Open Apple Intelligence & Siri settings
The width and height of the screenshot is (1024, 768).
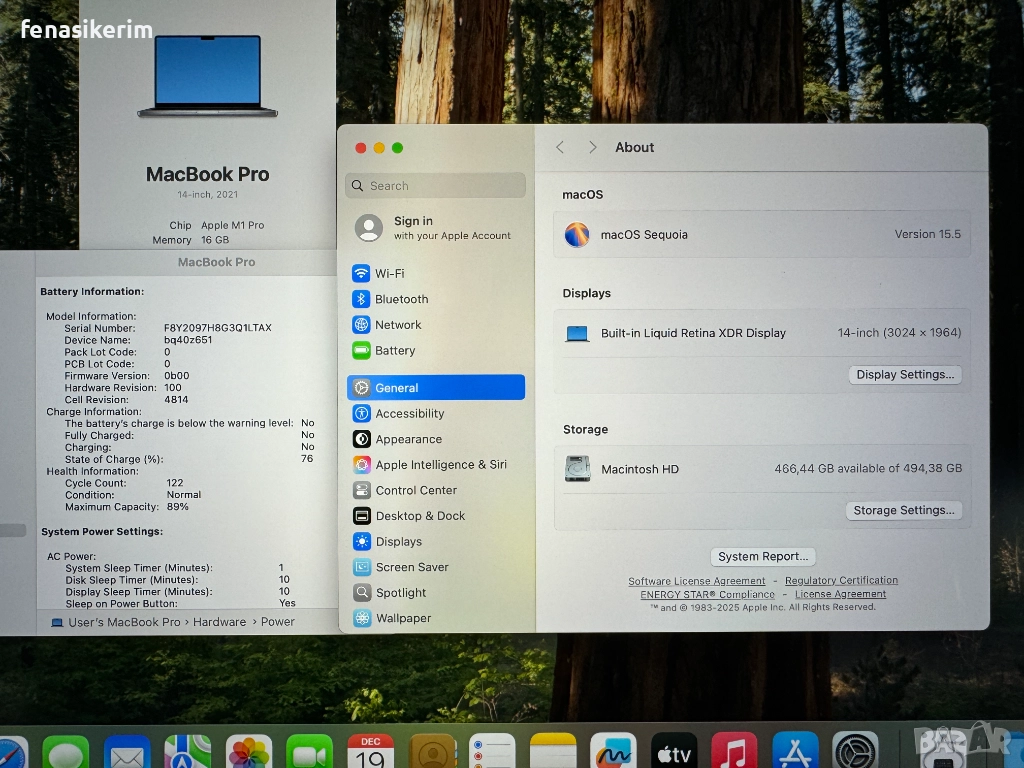440,465
